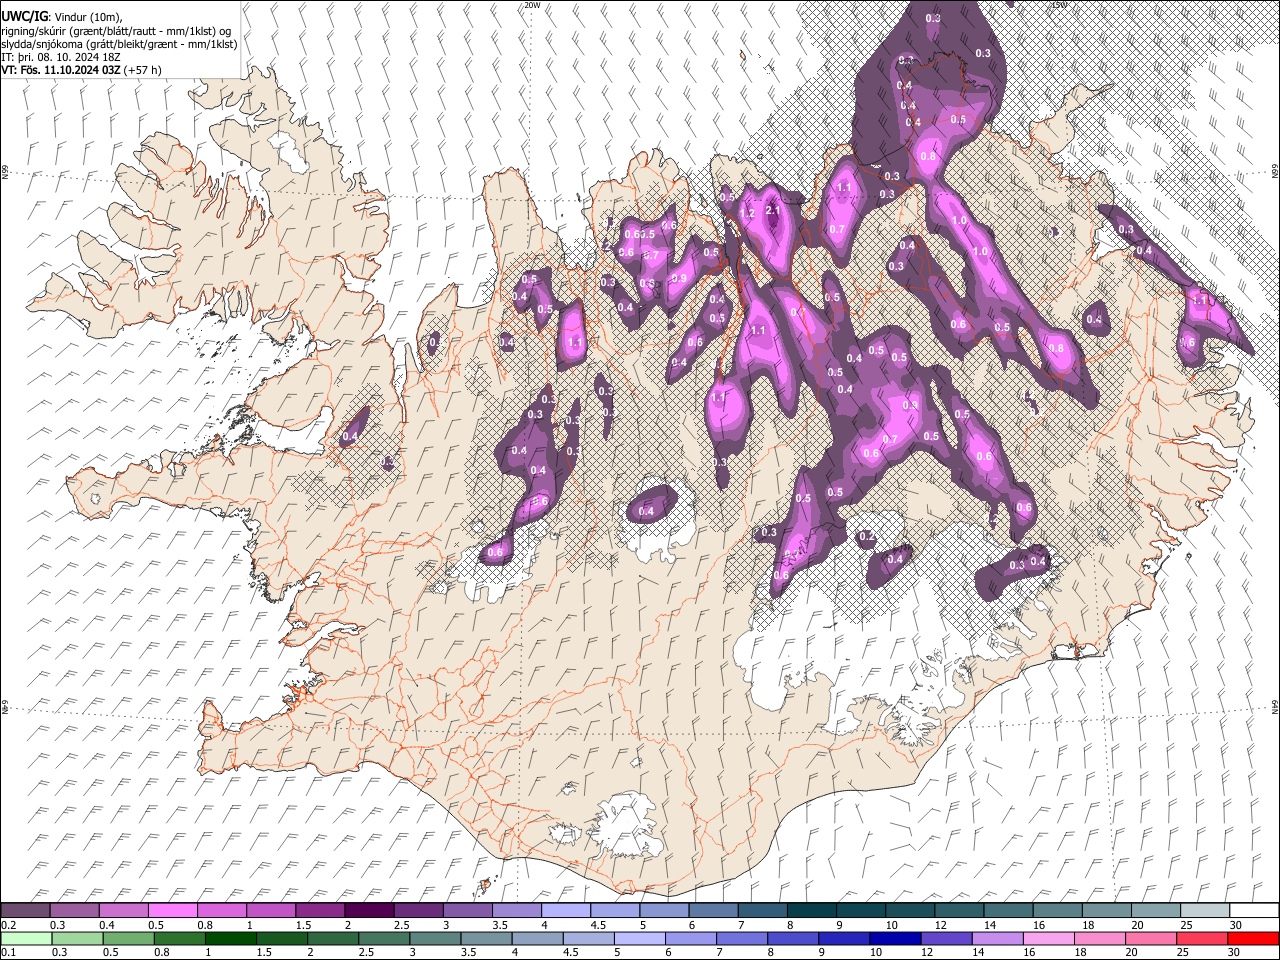Click the 1.2 precipitation value on the map

(746, 213)
